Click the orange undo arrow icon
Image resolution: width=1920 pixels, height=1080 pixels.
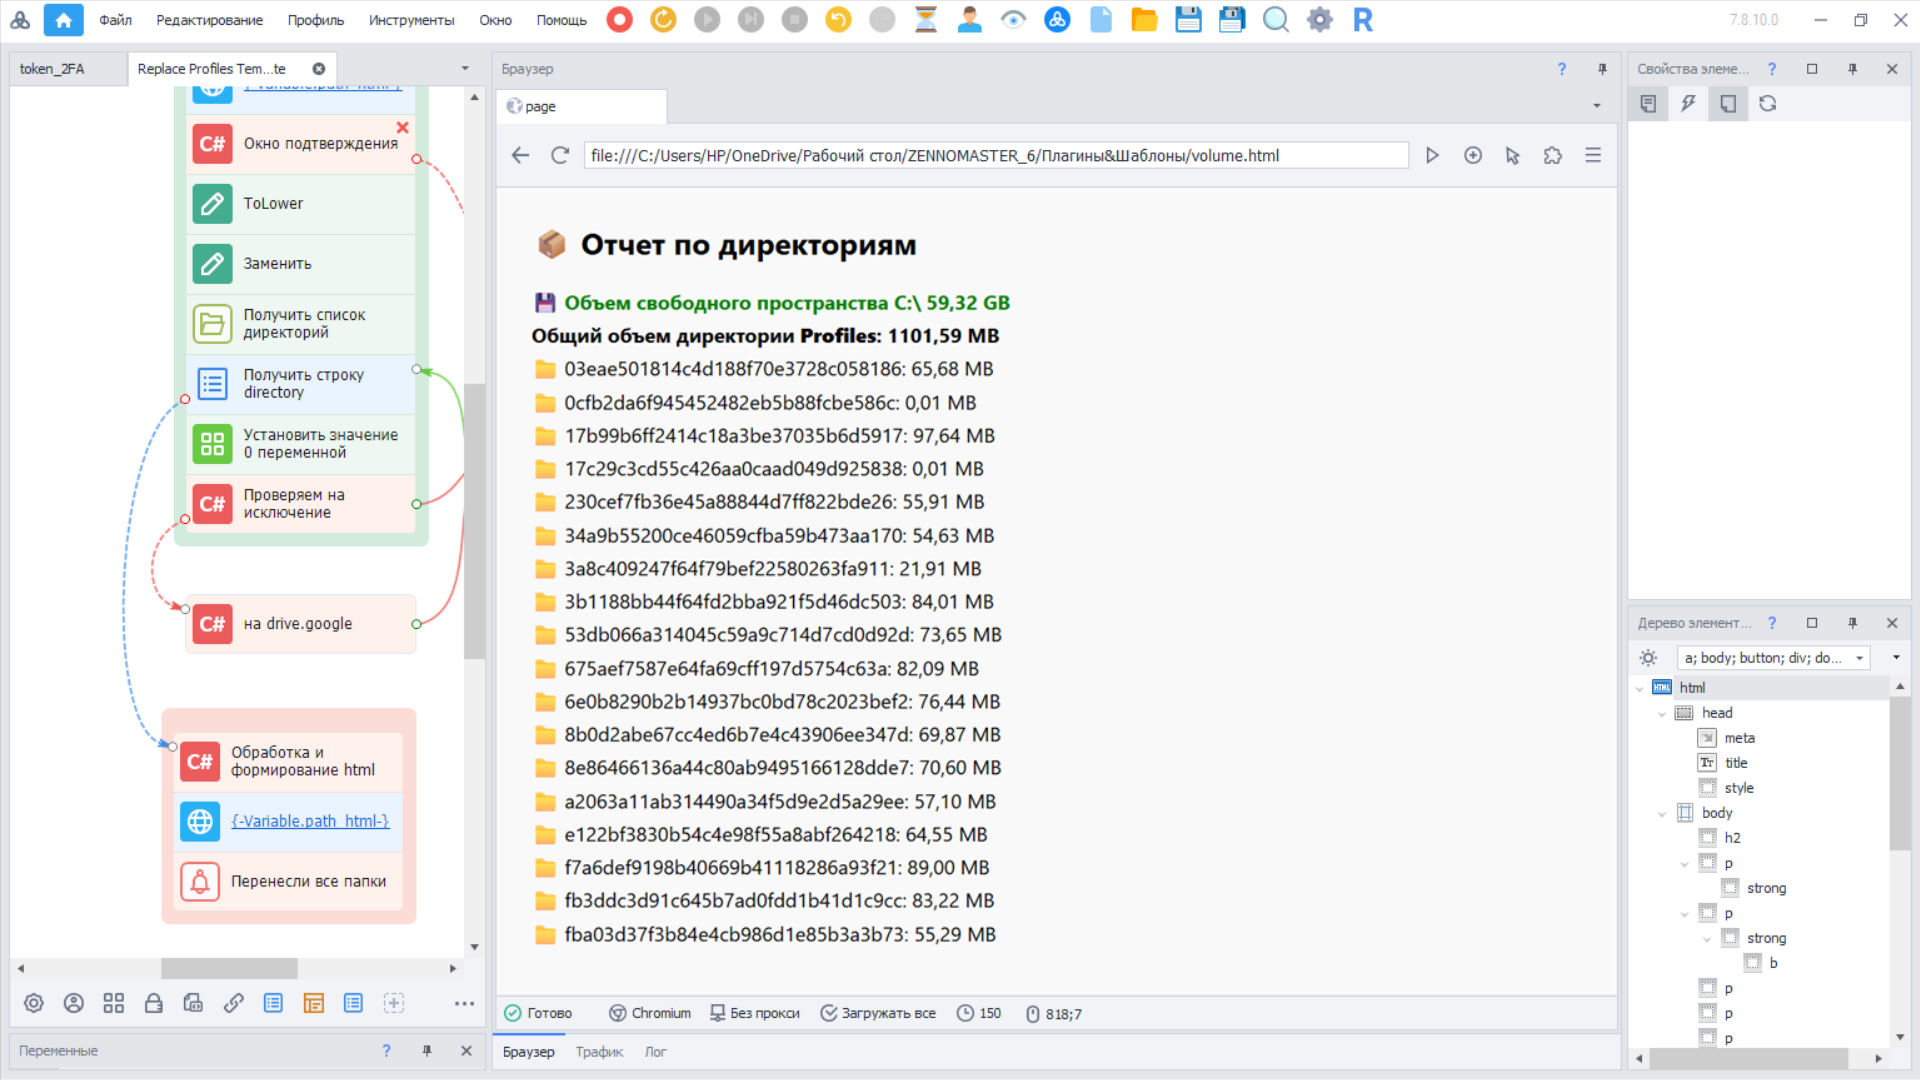pyautogui.click(x=838, y=20)
